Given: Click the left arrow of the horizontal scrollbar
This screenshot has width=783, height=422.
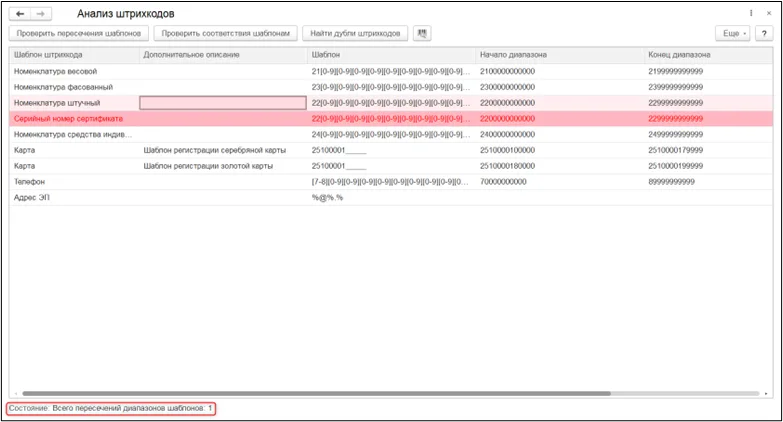Looking at the screenshot, I should [x=15, y=394].
